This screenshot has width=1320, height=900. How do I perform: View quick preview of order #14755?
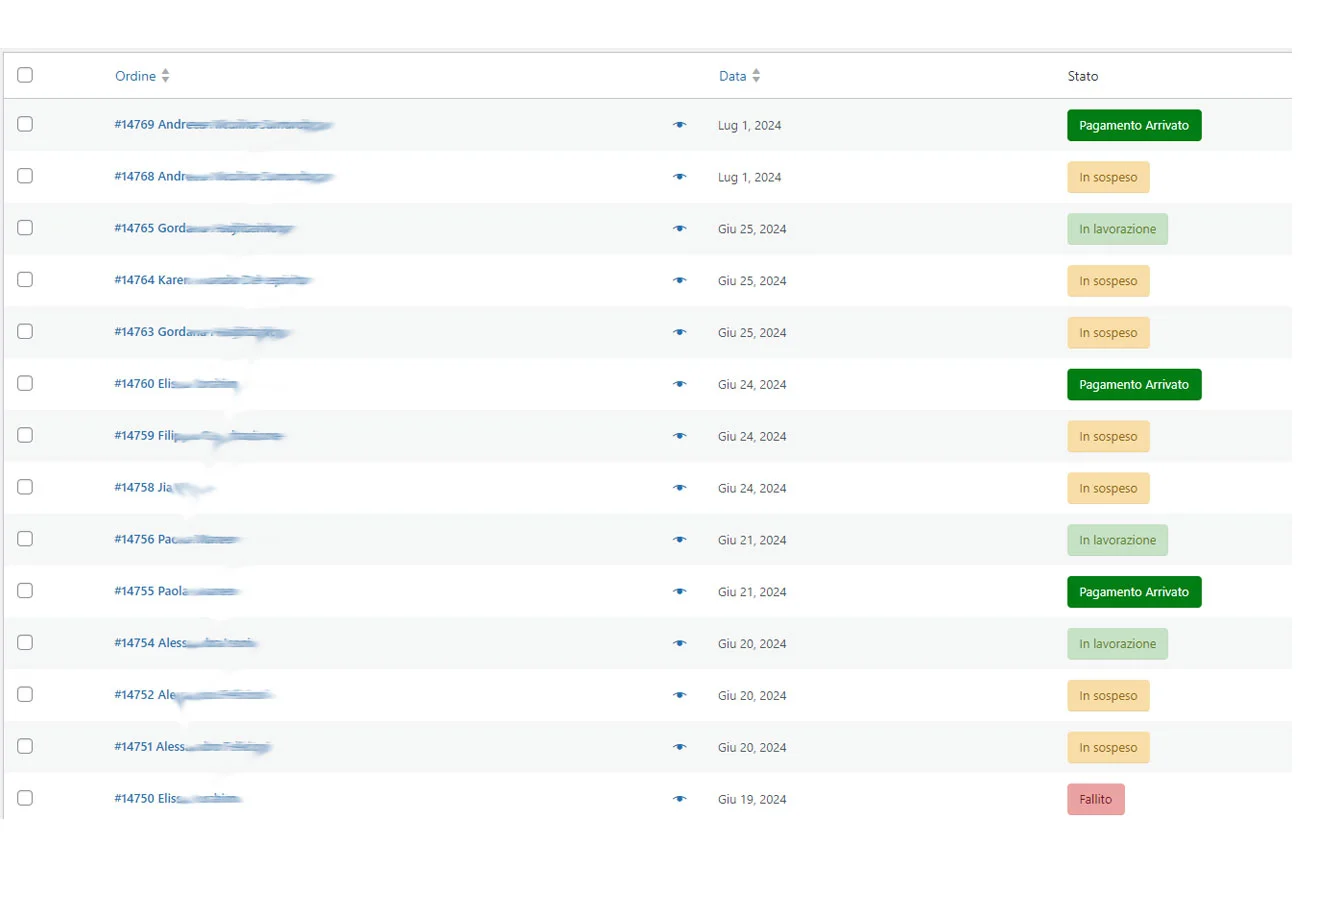(x=680, y=592)
